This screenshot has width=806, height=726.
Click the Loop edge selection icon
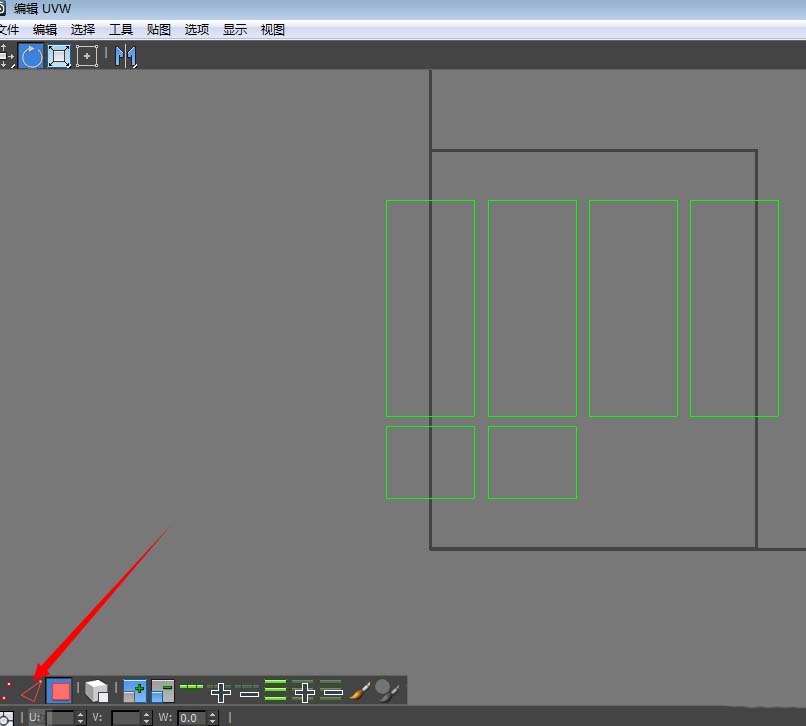pos(192,687)
